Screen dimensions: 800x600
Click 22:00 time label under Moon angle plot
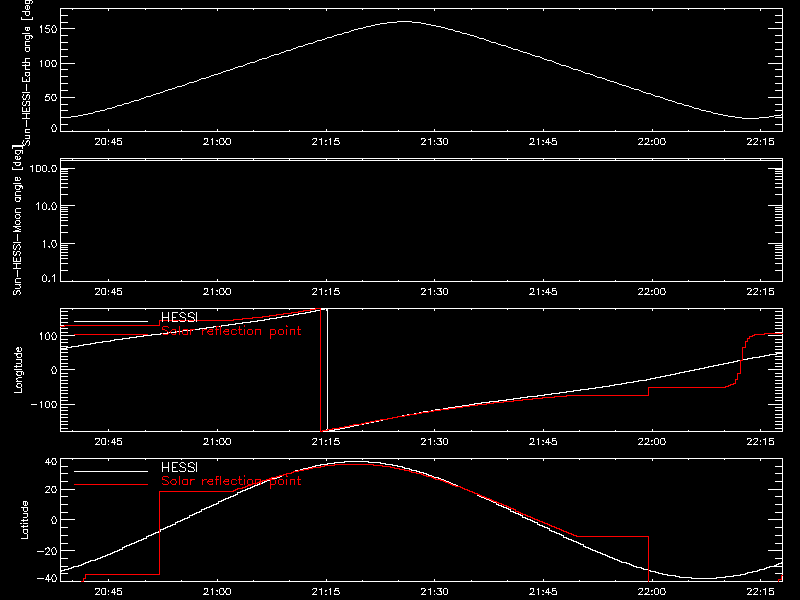tap(652, 292)
